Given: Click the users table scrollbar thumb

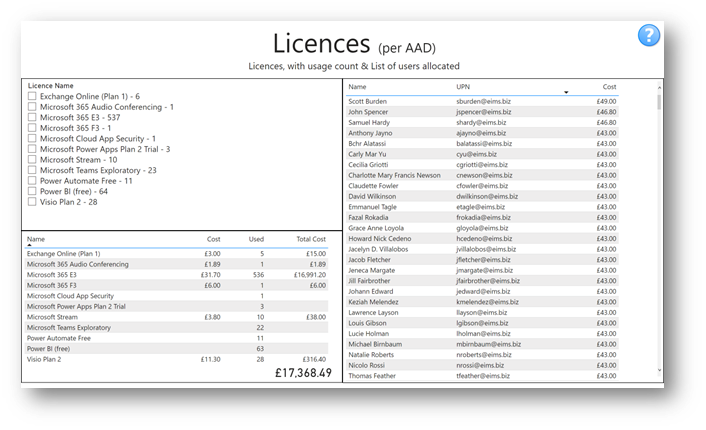Looking at the screenshot, I should (x=659, y=102).
